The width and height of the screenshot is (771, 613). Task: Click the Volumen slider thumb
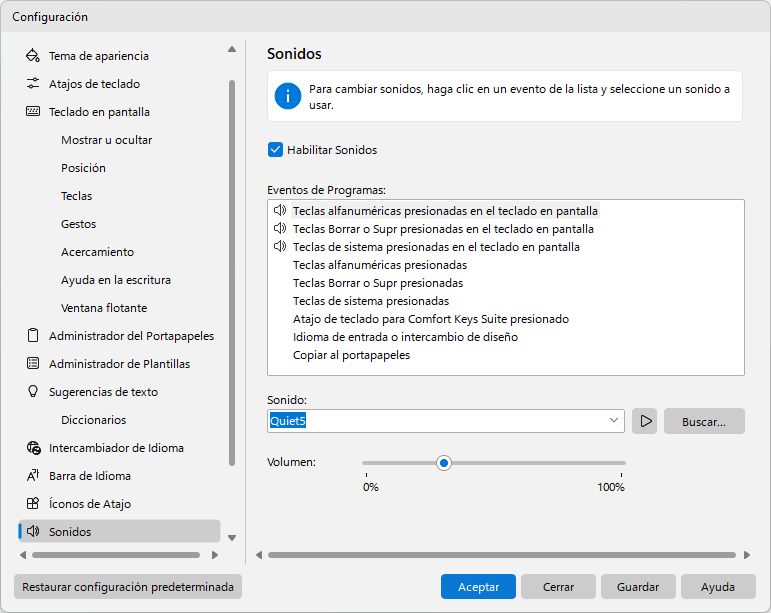(x=444, y=463)
